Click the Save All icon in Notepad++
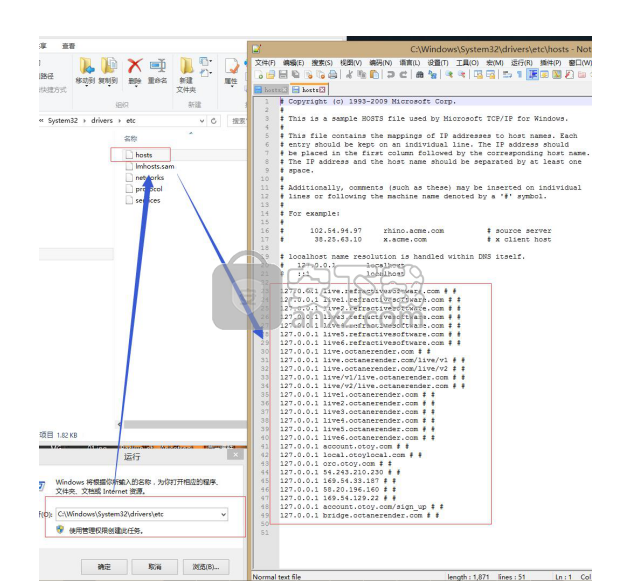The height and width of the screenshot is (583, 640). pos(295,74)
